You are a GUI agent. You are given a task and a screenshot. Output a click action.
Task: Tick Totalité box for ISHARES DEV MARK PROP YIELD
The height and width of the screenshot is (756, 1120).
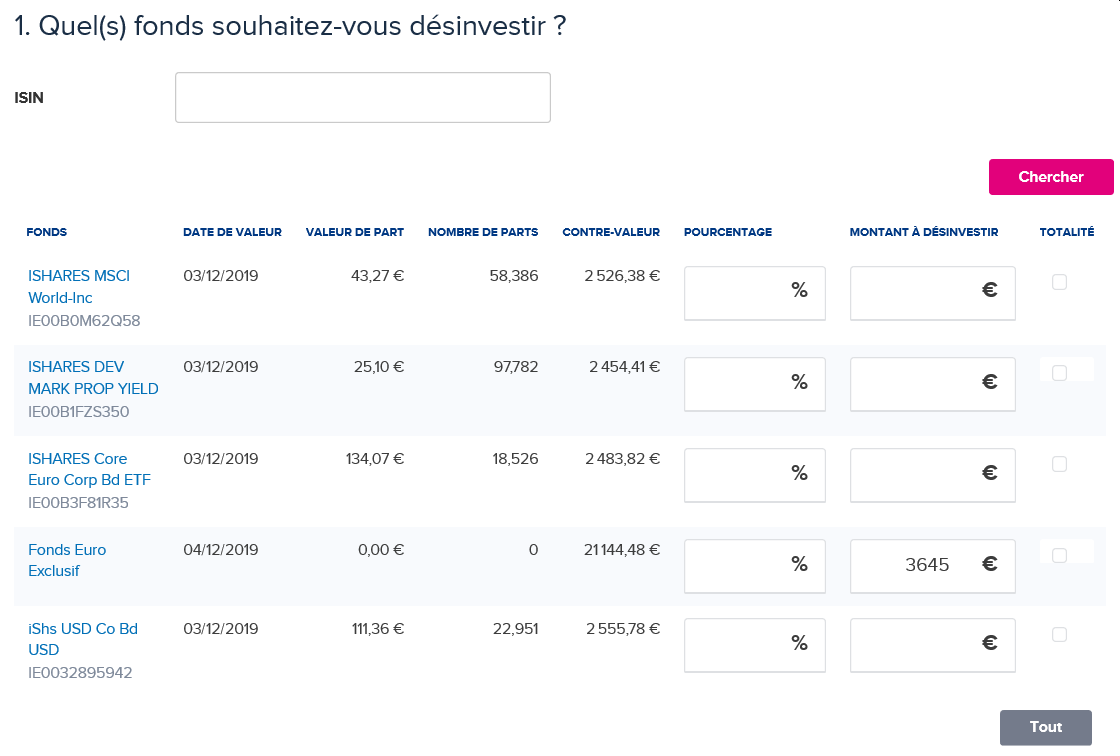point(1059,373)
